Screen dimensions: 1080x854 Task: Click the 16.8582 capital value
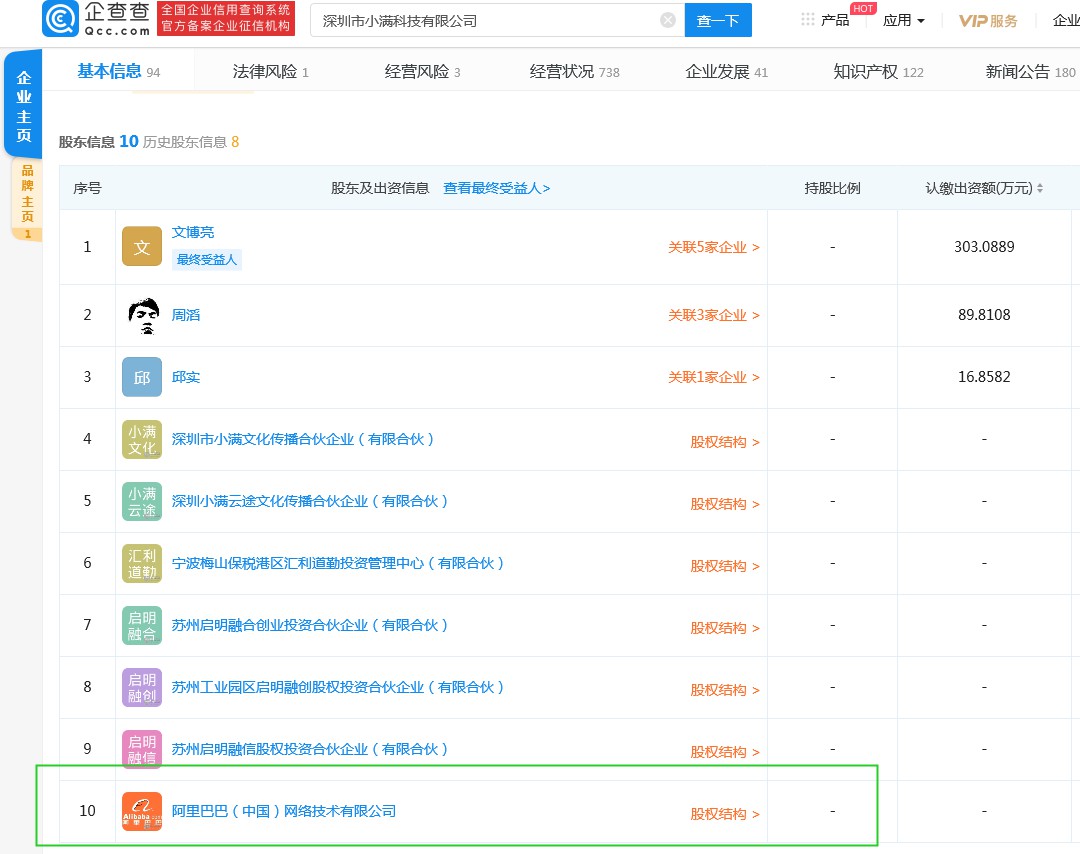click(x=984, y=377)
